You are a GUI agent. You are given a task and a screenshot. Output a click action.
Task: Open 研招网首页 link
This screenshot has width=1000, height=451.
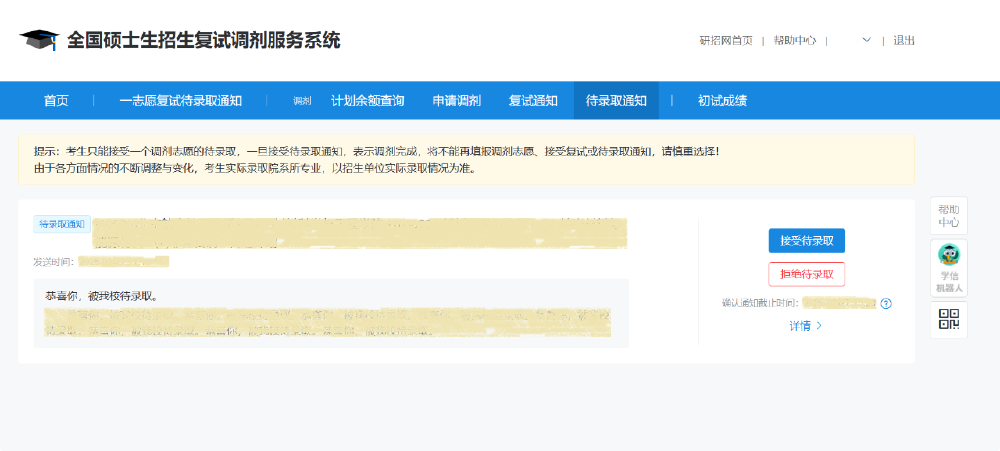[x=726, y=40]
